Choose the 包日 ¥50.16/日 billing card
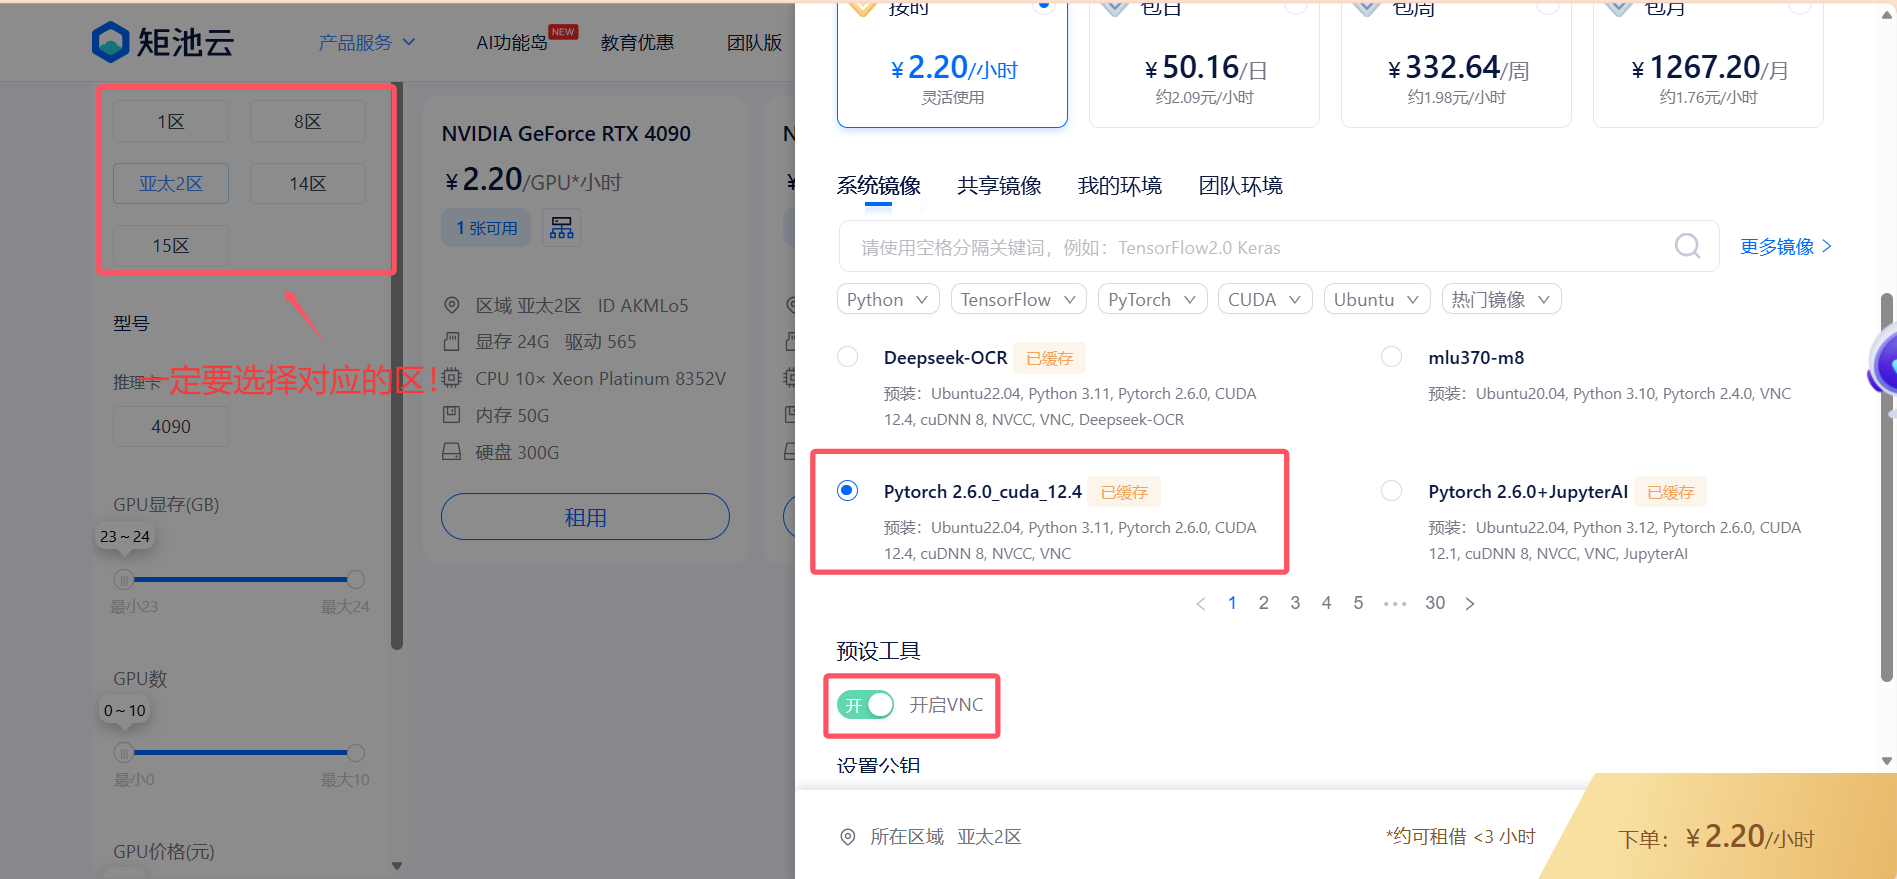 (1204, 64)
